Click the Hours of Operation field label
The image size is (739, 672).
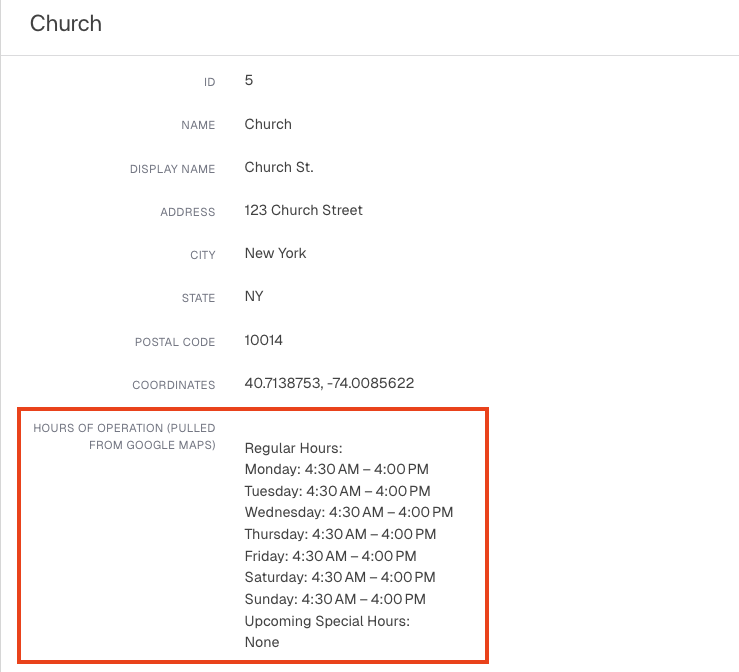click(x=124, y=436)
